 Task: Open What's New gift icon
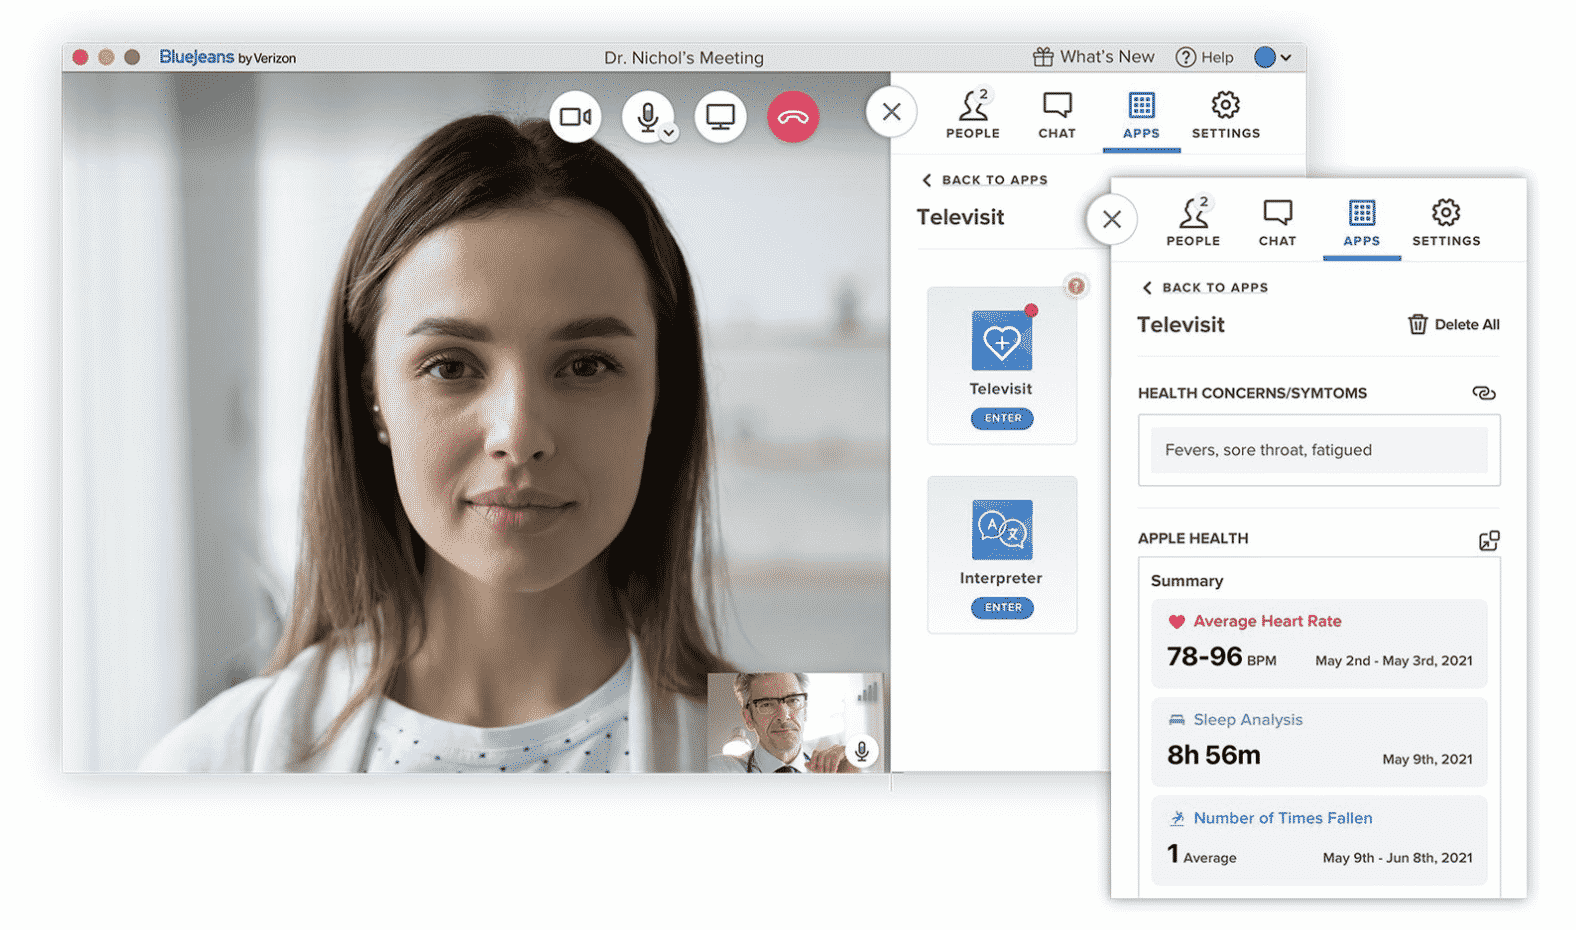coord(1043,57)
